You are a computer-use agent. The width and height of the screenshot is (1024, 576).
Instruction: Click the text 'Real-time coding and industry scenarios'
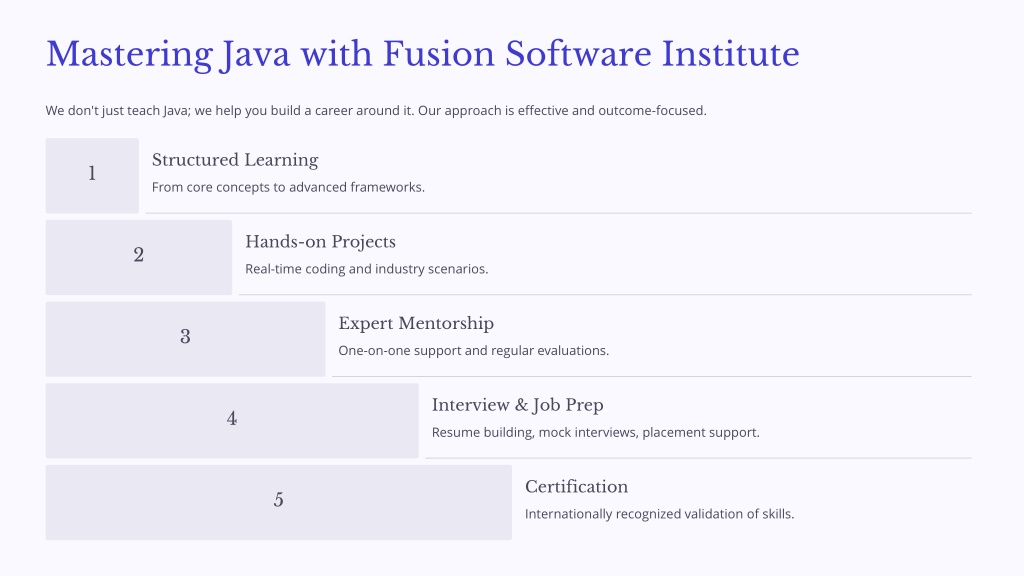click(366, 269)
